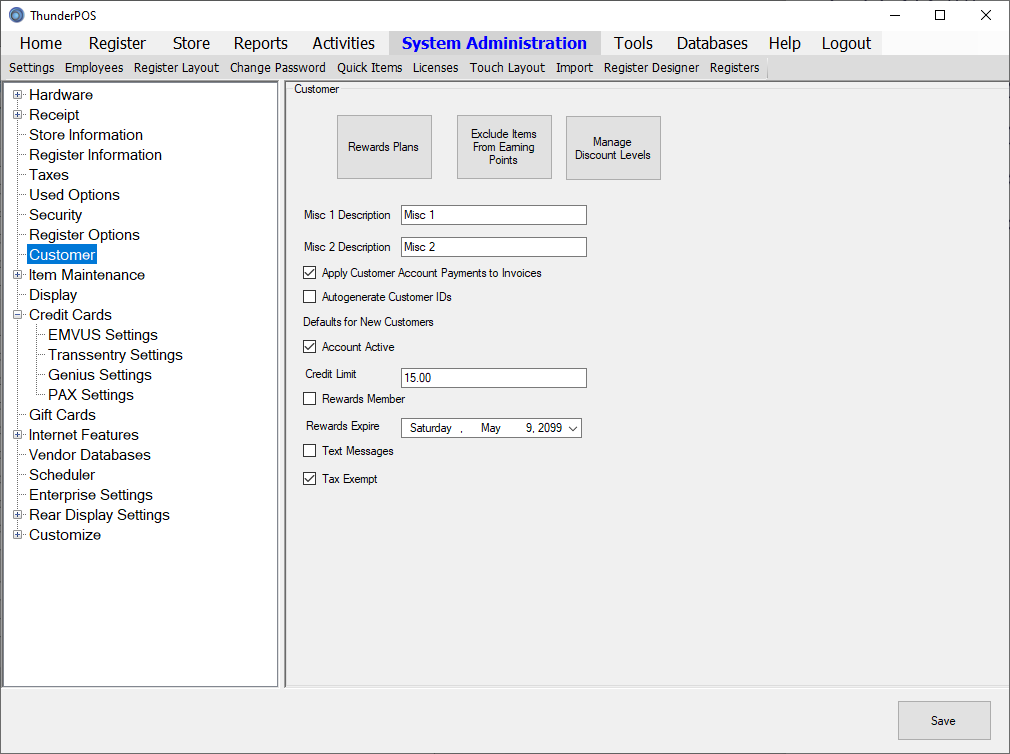The image size is (1010, 754).
Task: Enable Autogenerate Customer IDs checkbox
Action: click(310, 297)
